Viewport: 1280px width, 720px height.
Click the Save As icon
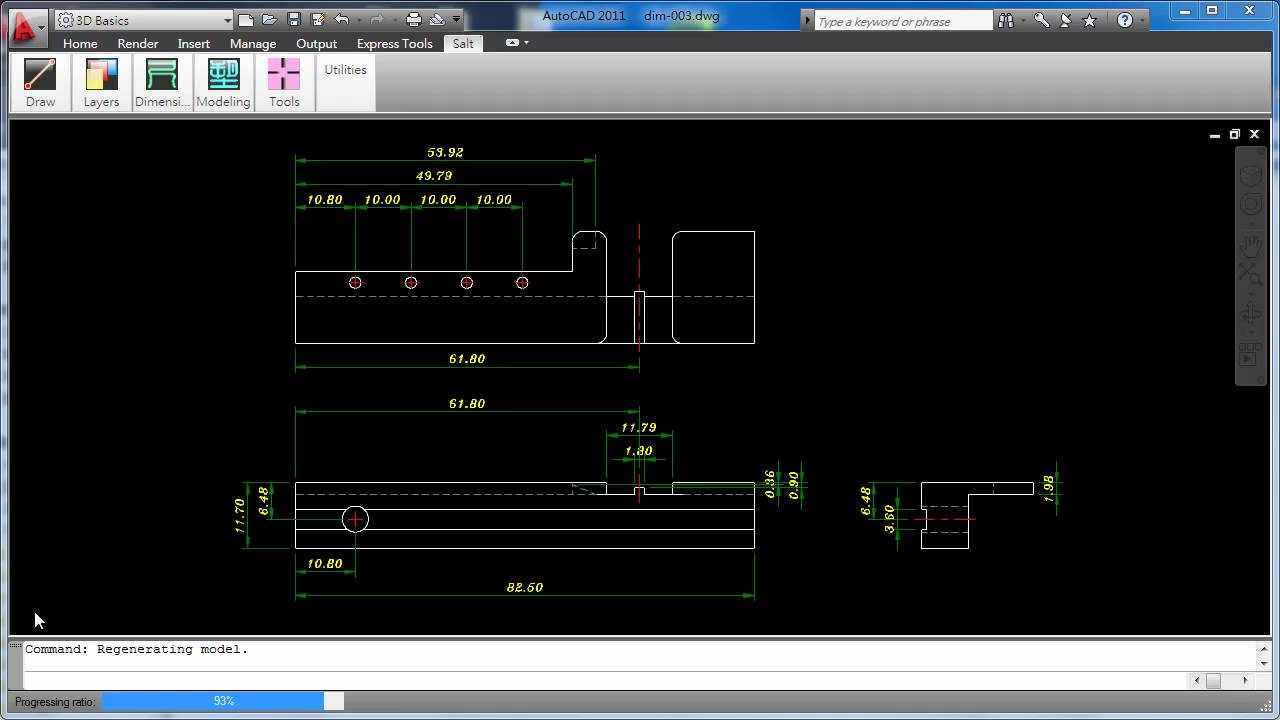coord(318,19)
